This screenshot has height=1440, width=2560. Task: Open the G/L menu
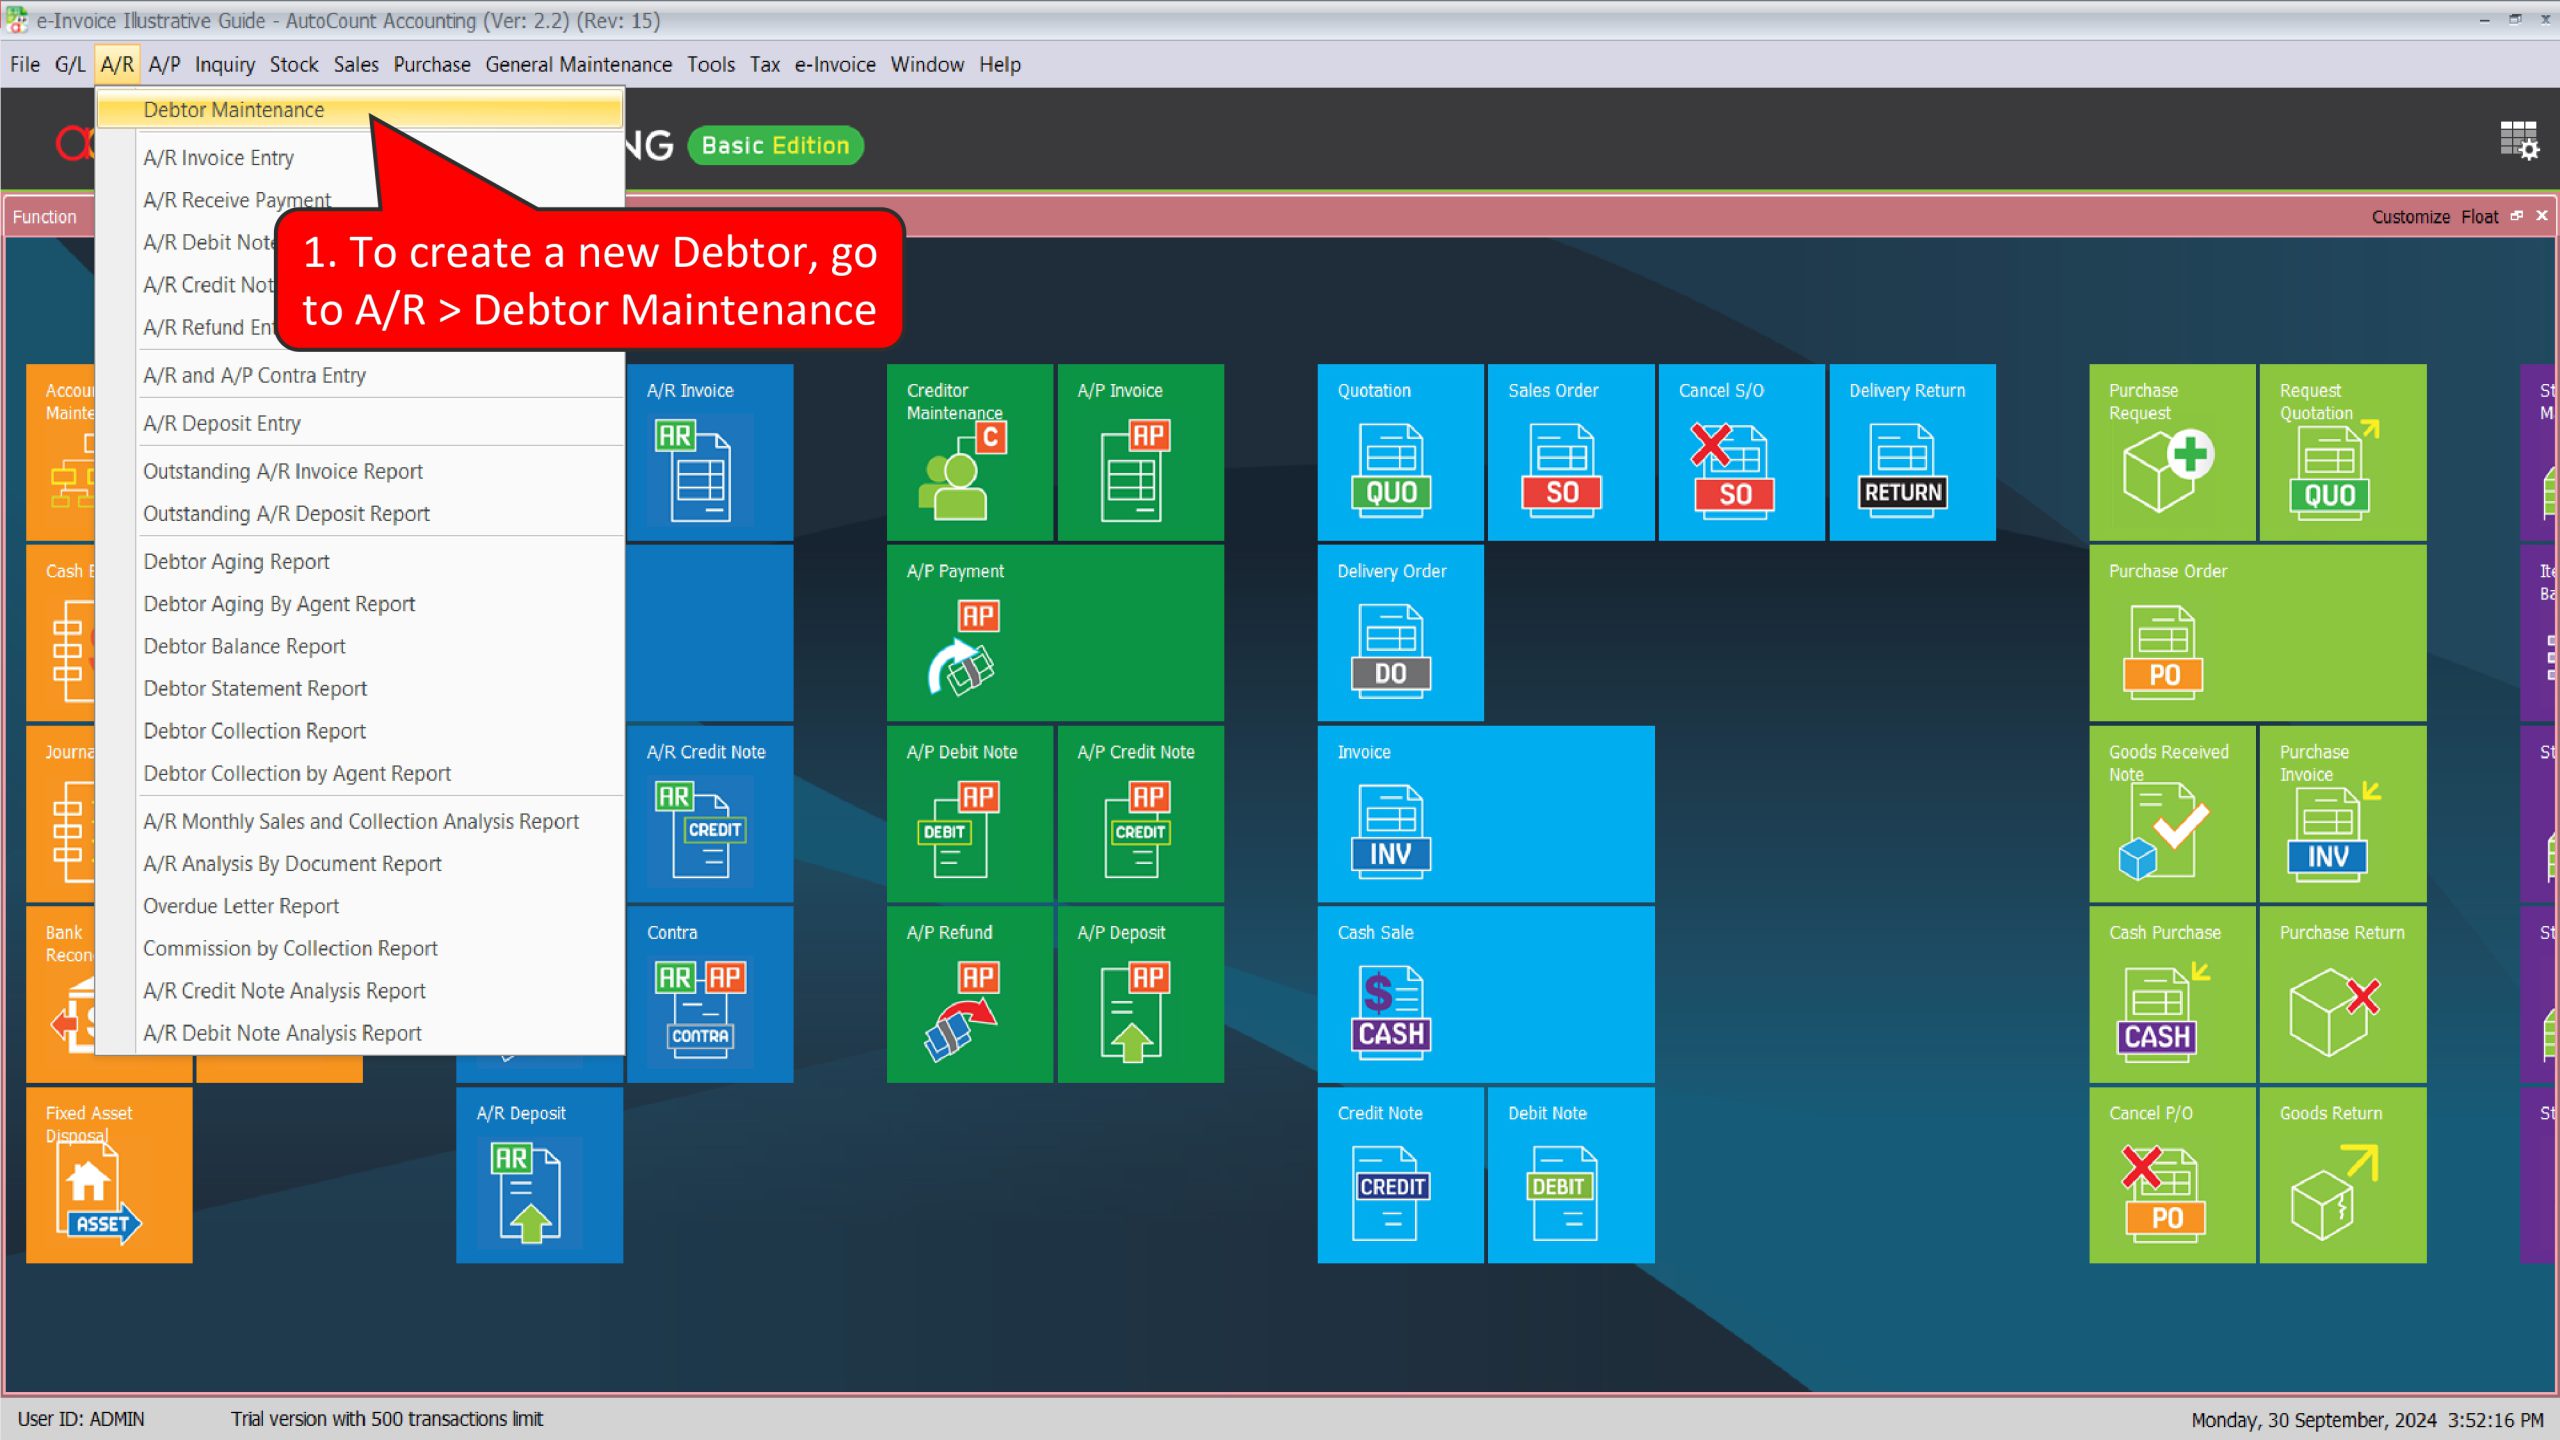(69, 65)
